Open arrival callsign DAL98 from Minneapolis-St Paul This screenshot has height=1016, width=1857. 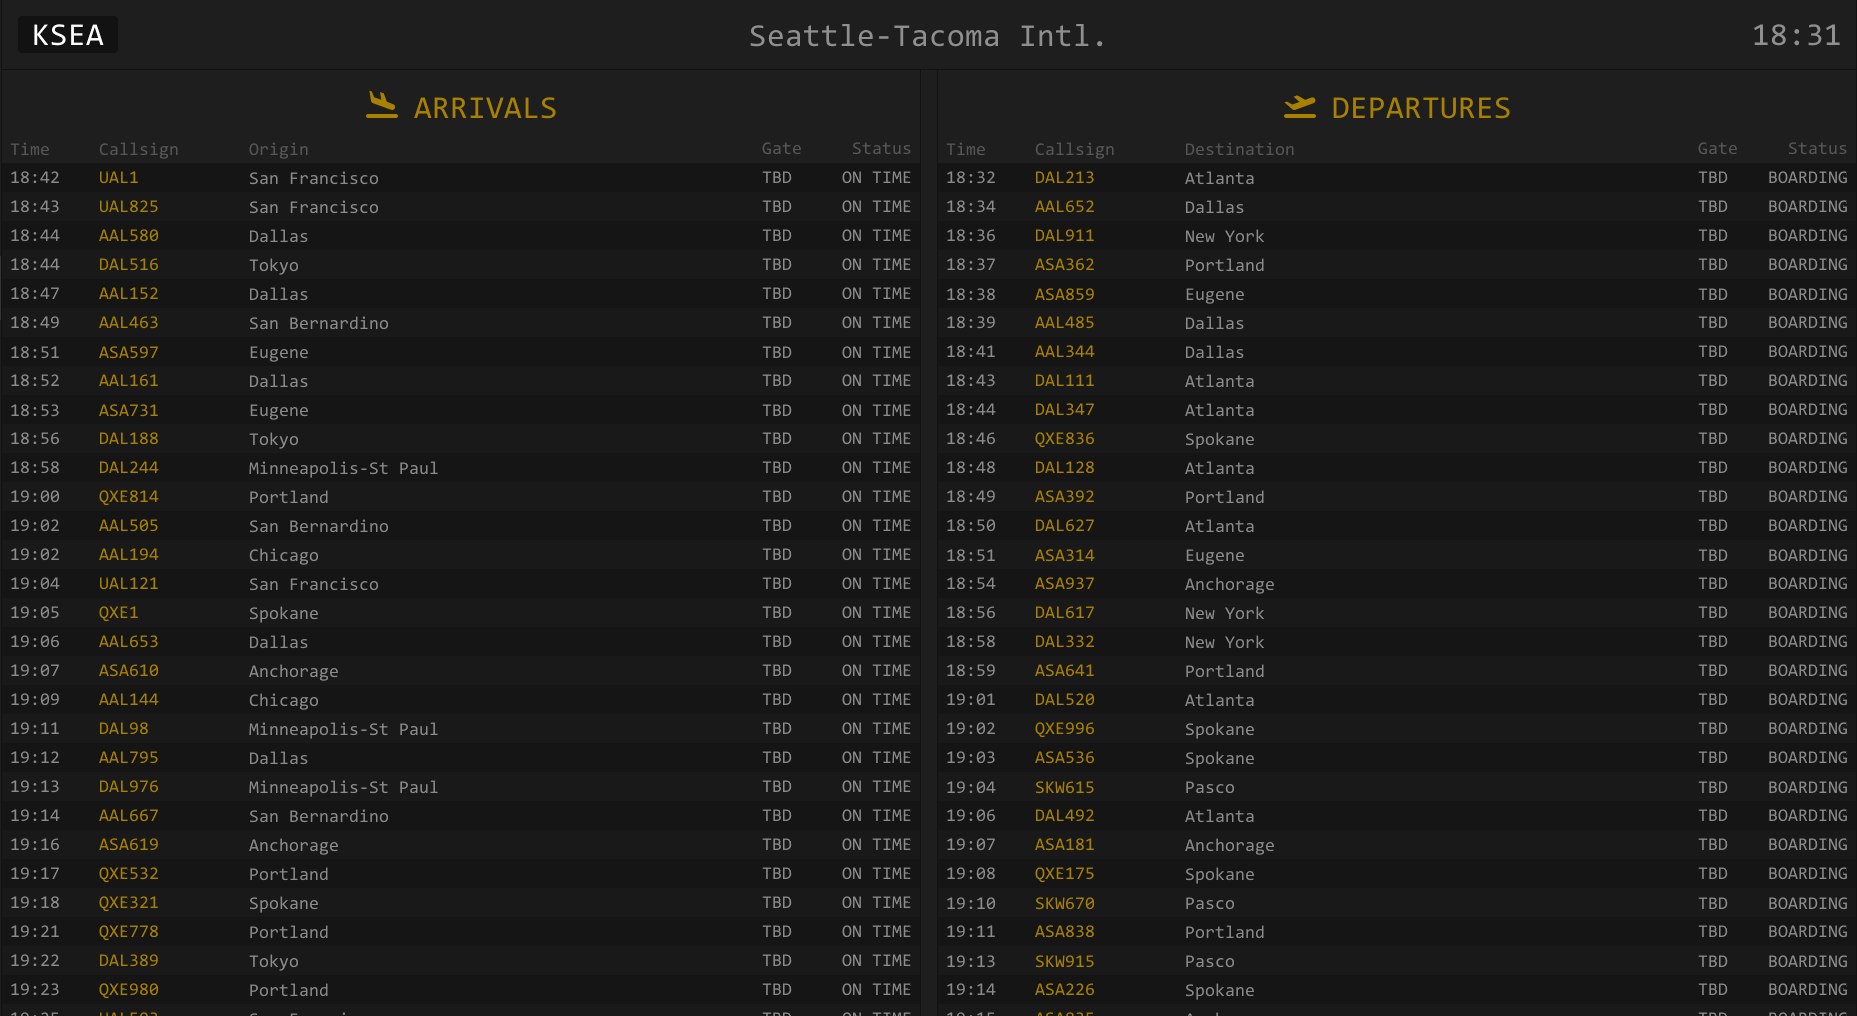123,729
